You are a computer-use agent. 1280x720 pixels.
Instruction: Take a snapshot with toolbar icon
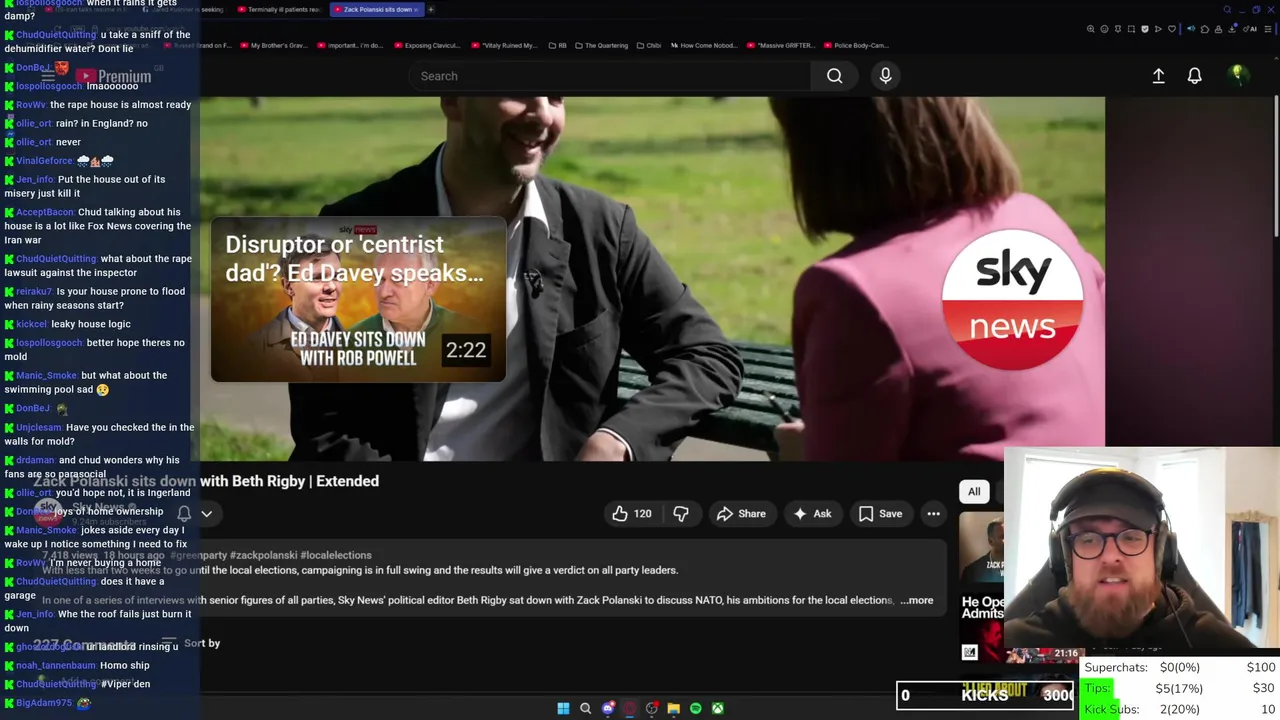pos(1131,29)
